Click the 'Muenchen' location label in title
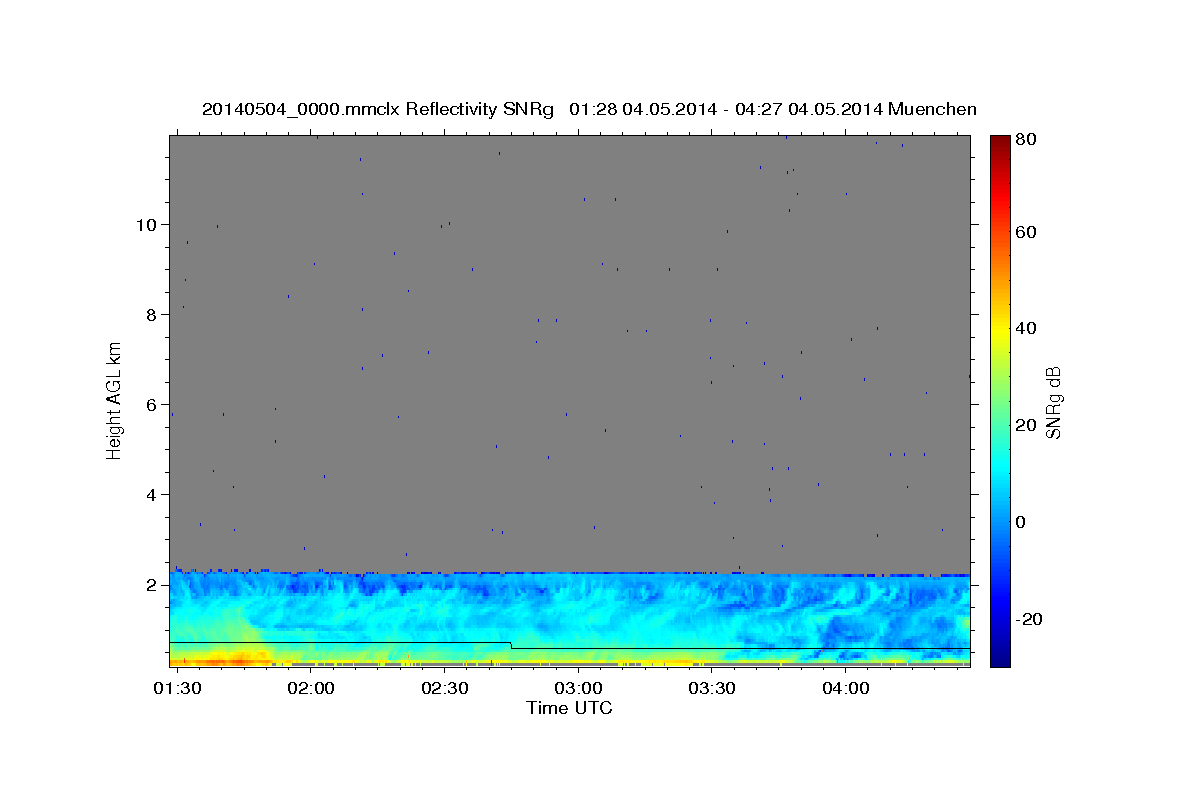The width and height of the screenshot is (1200, 800). pos(932,109)
